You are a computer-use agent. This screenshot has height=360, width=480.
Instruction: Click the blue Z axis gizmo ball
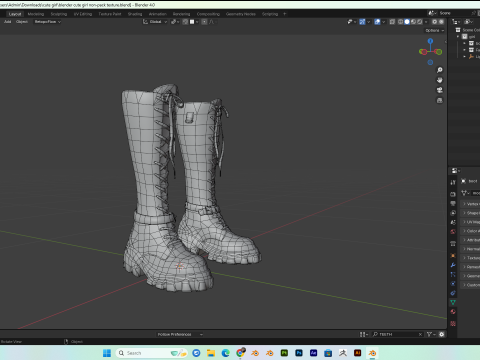[430, 41]
